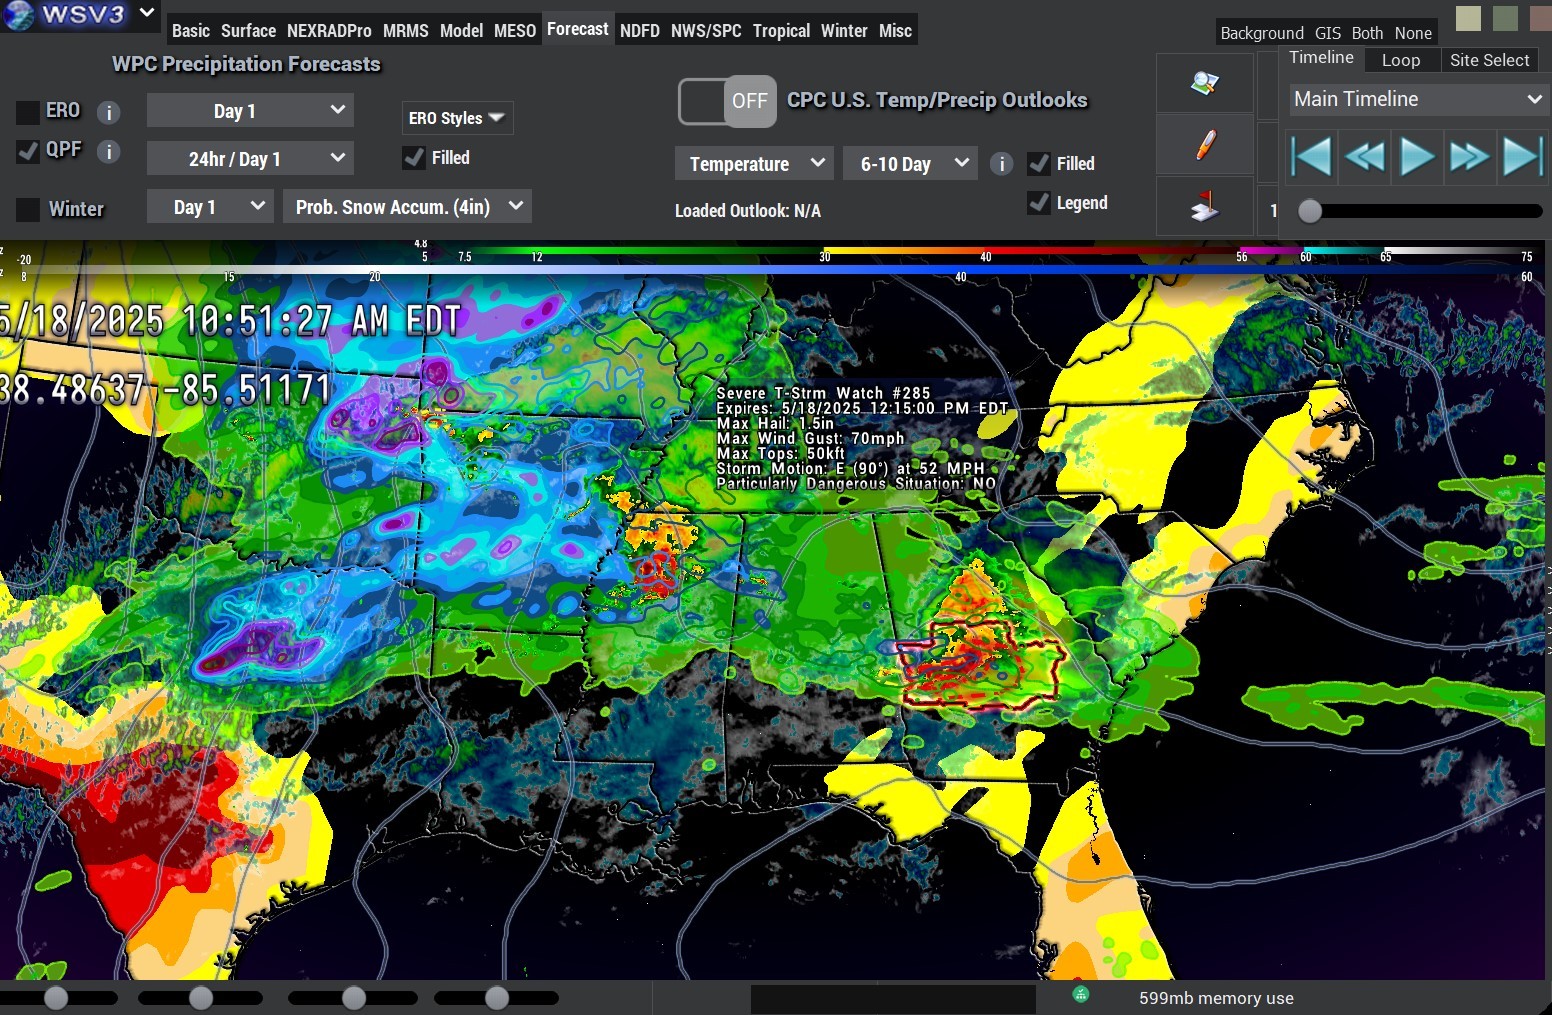Click the info icon beside QPF
This screenshot has width=1552, height=1015.
pyautogui.click(x=109, y=151)
